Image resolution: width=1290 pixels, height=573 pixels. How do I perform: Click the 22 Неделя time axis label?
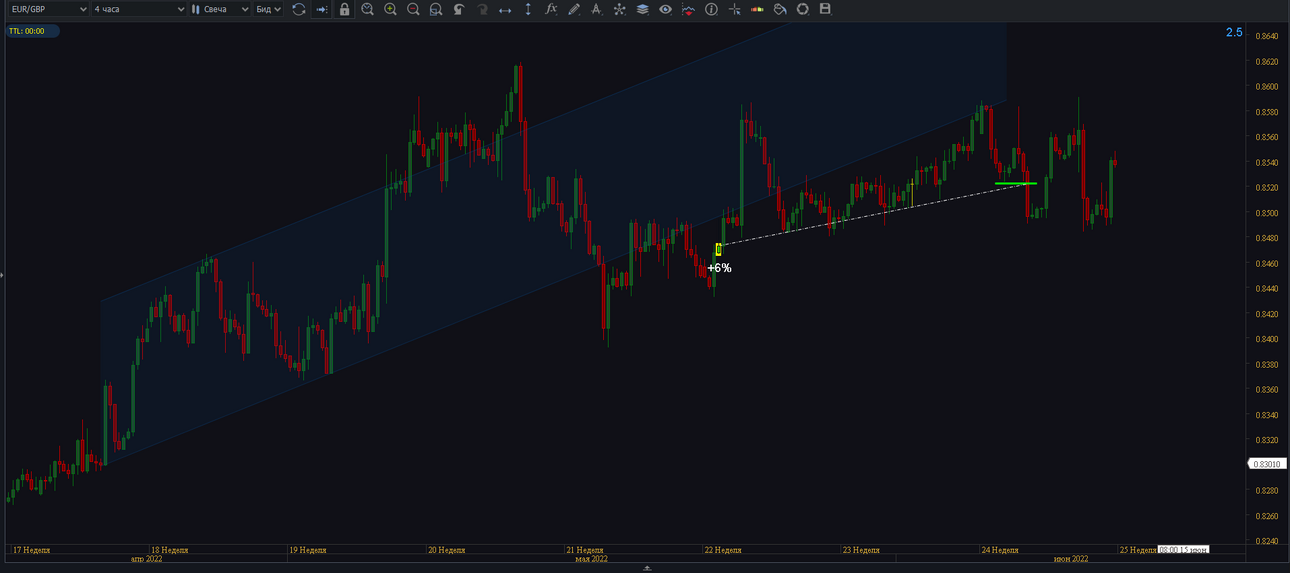[722, 549]
